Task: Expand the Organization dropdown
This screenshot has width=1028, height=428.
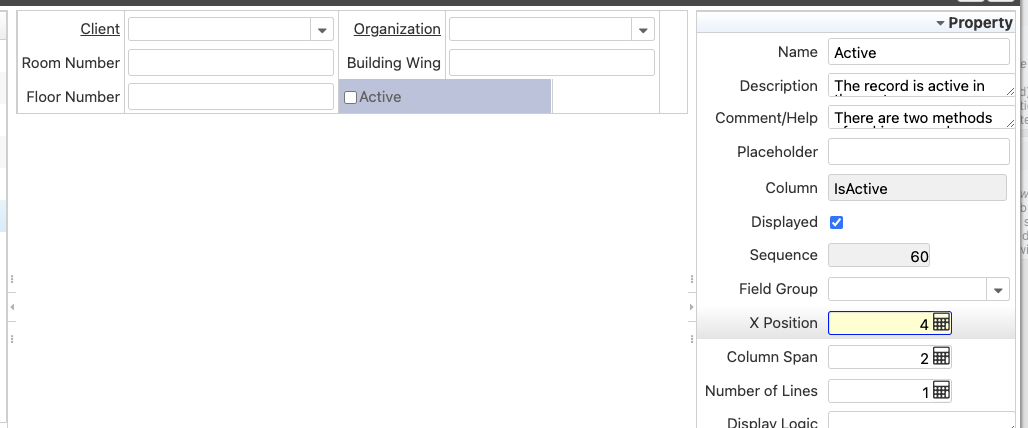Action: tap(642, 30)
